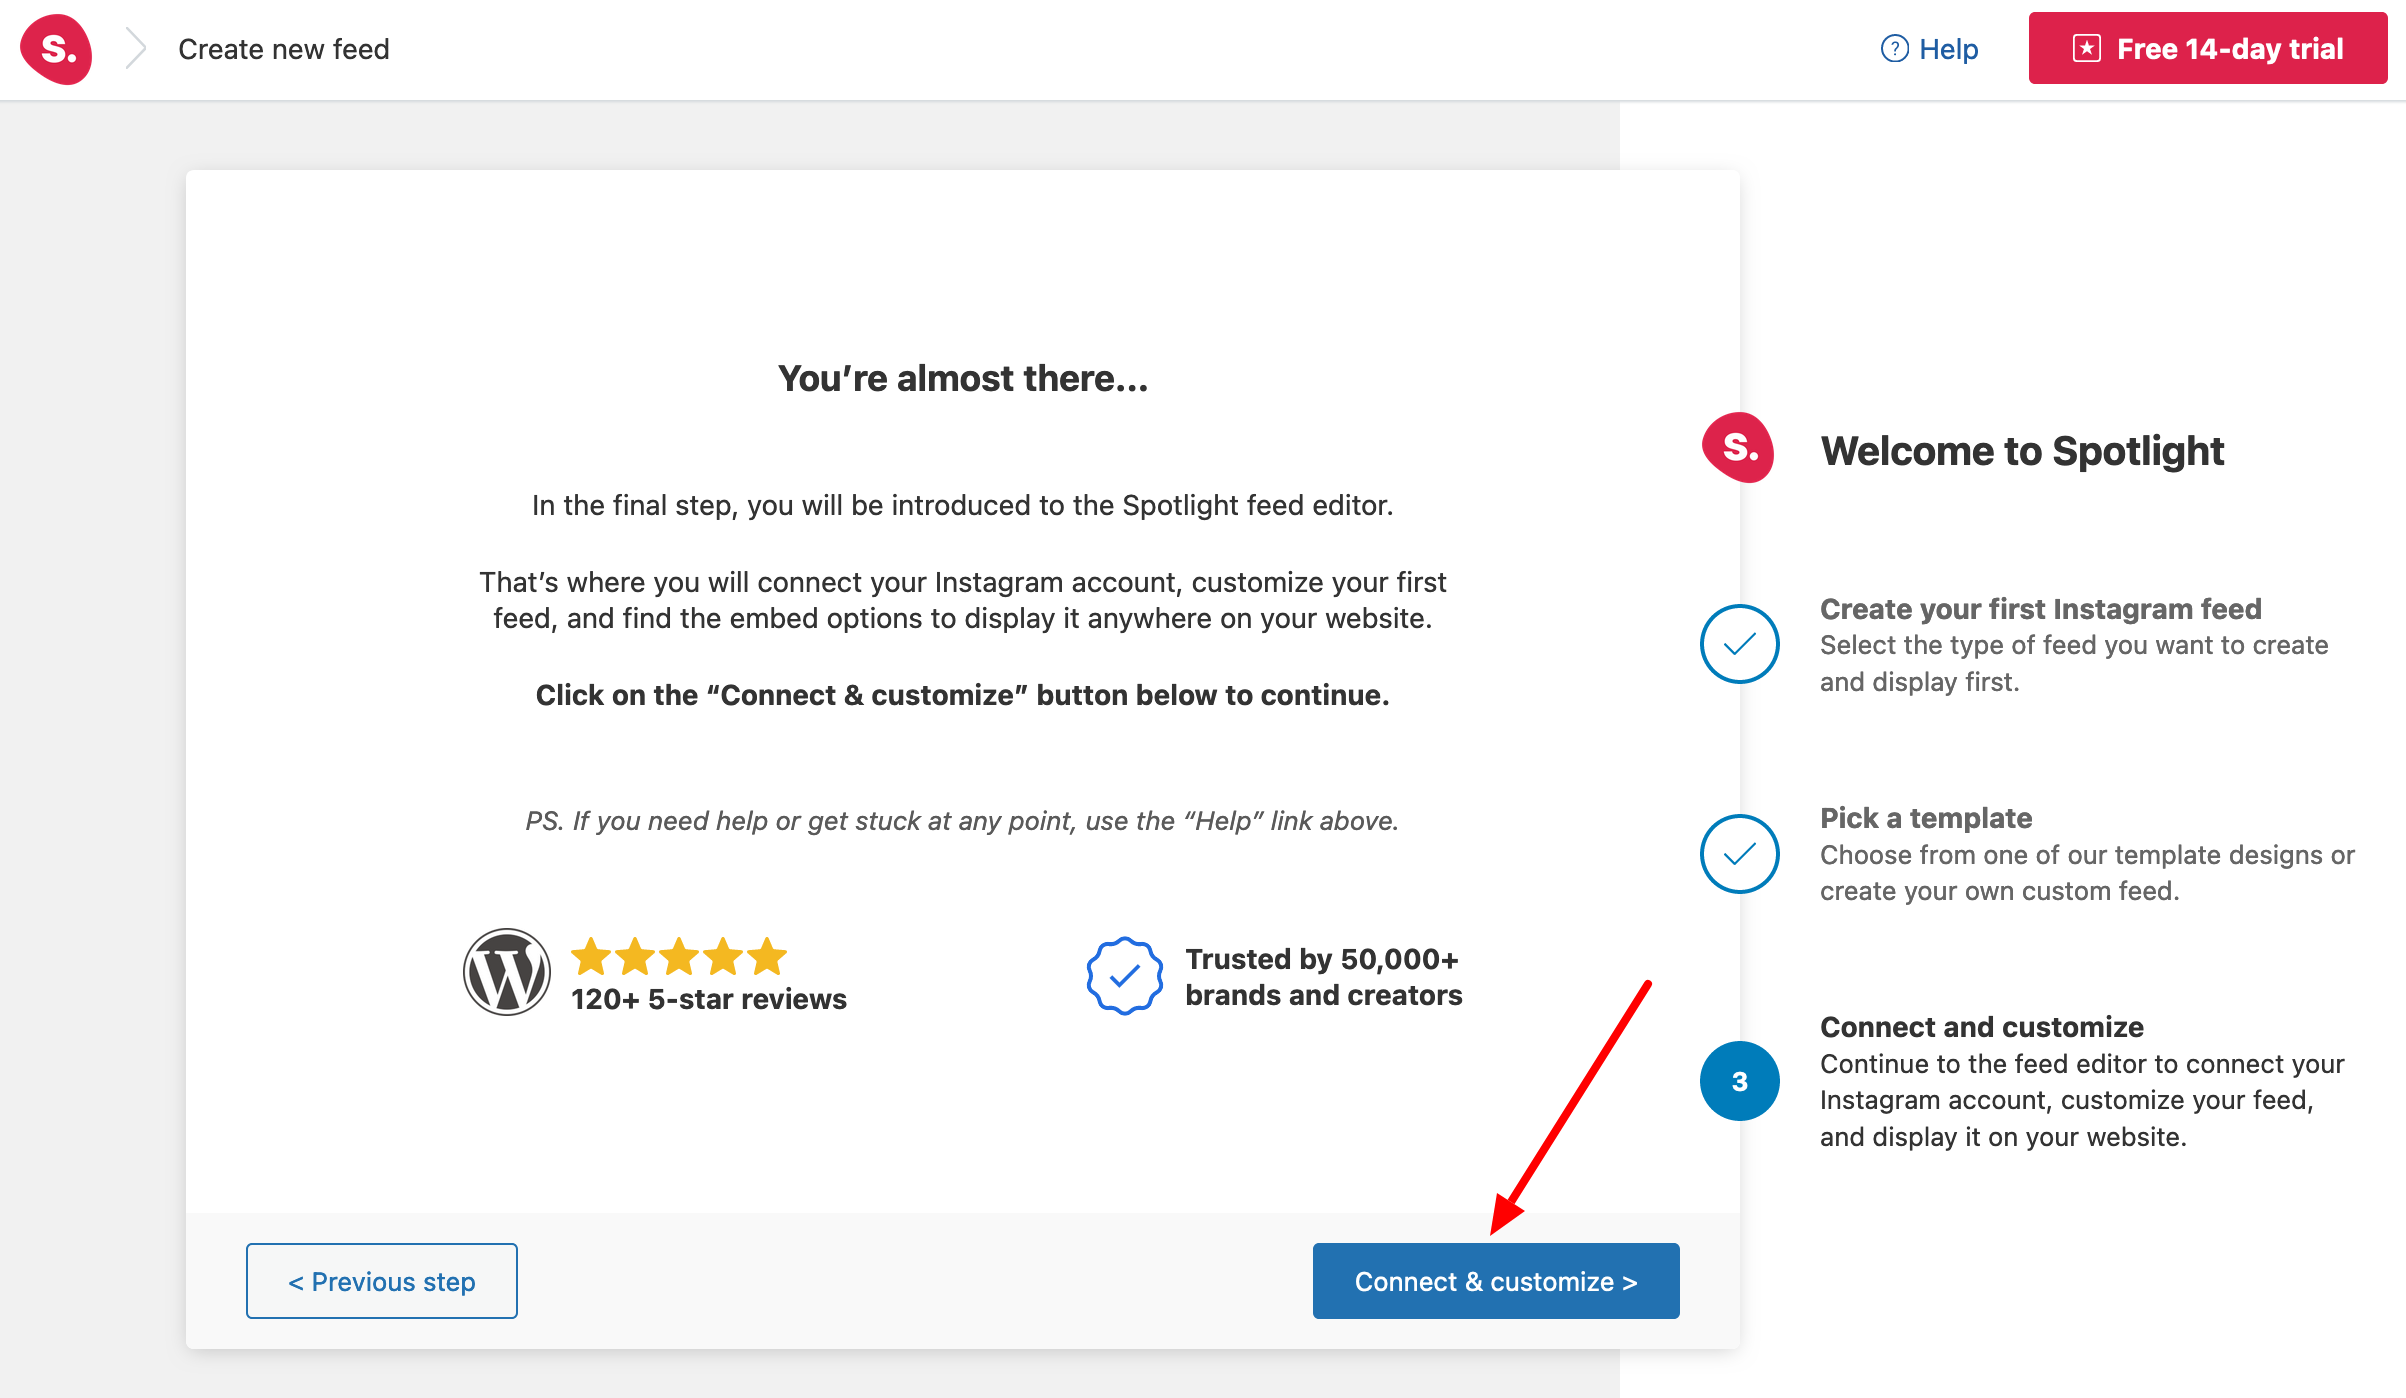Click 'Select the type of feed' description
Viewport: 2406px width, 1398px height.
point(2074,663)
